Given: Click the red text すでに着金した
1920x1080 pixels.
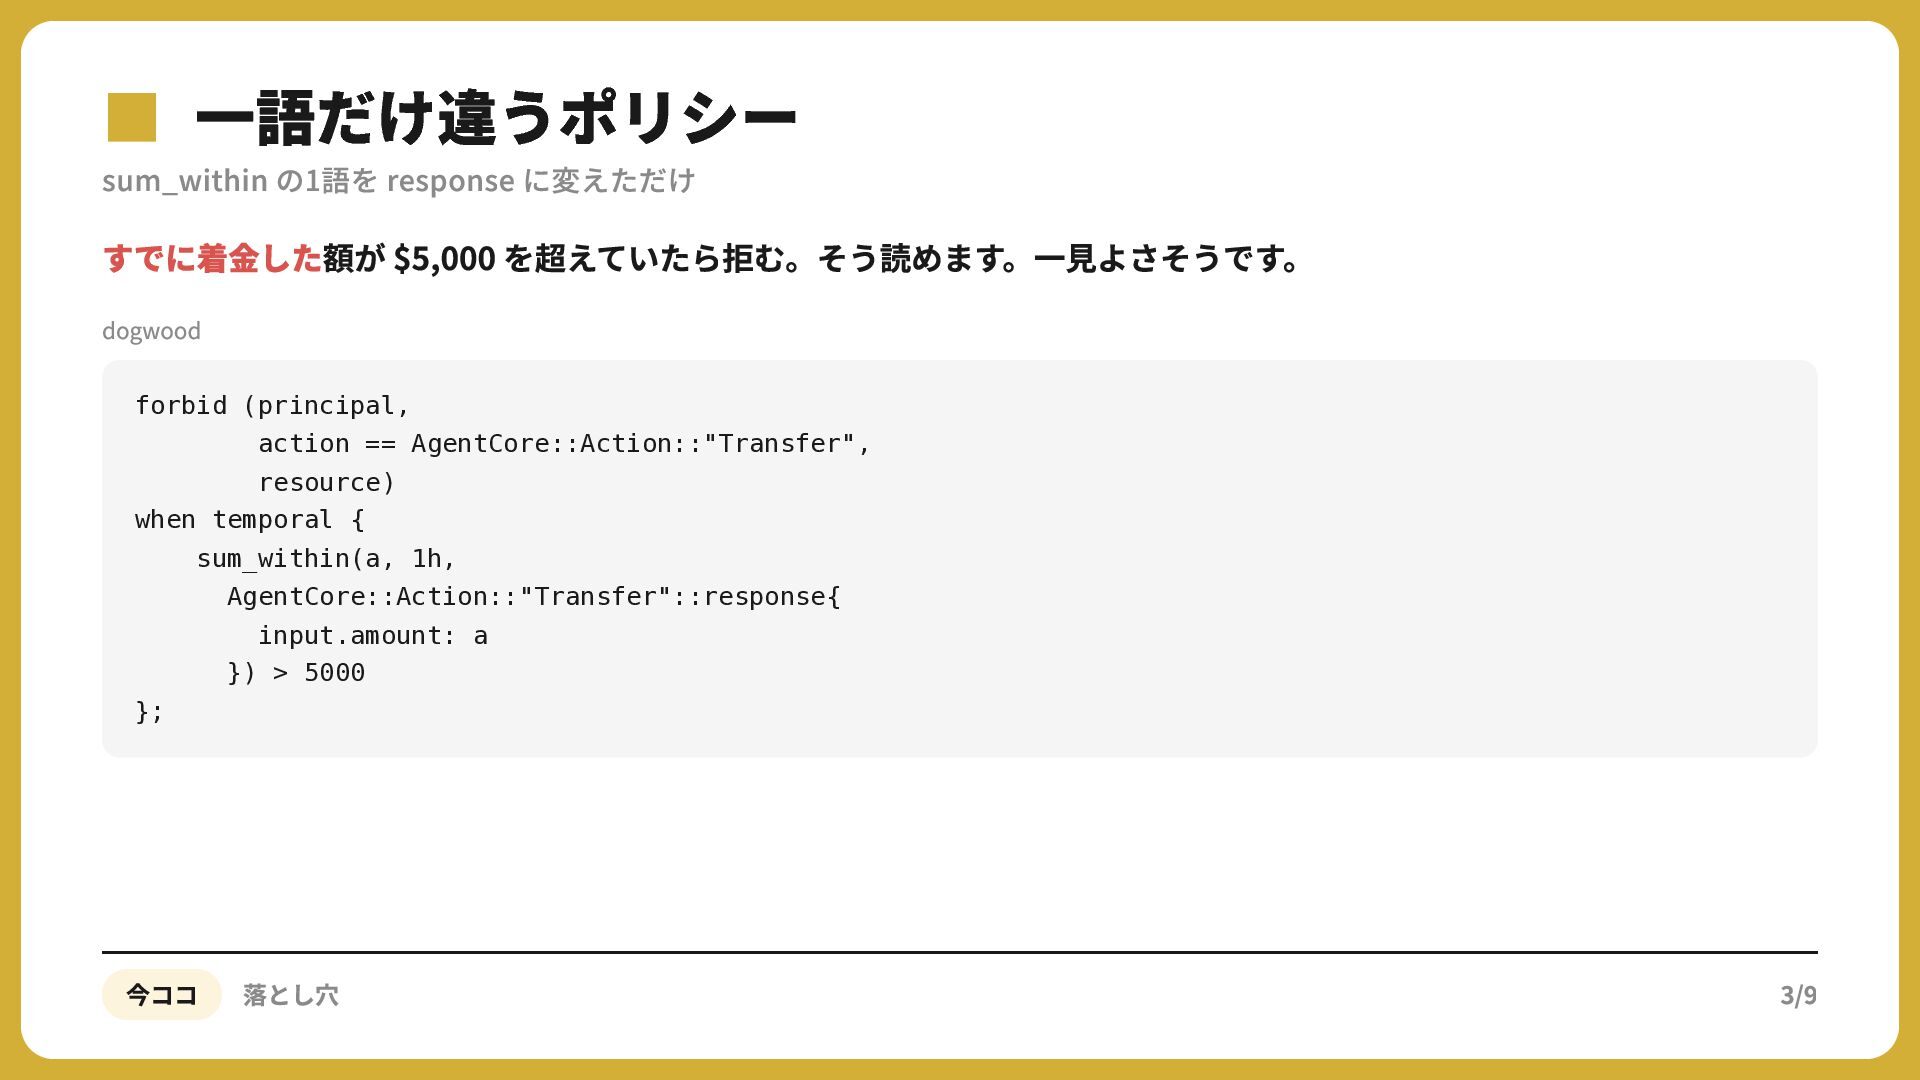Looking at the screenshot, I should (212, 259).
